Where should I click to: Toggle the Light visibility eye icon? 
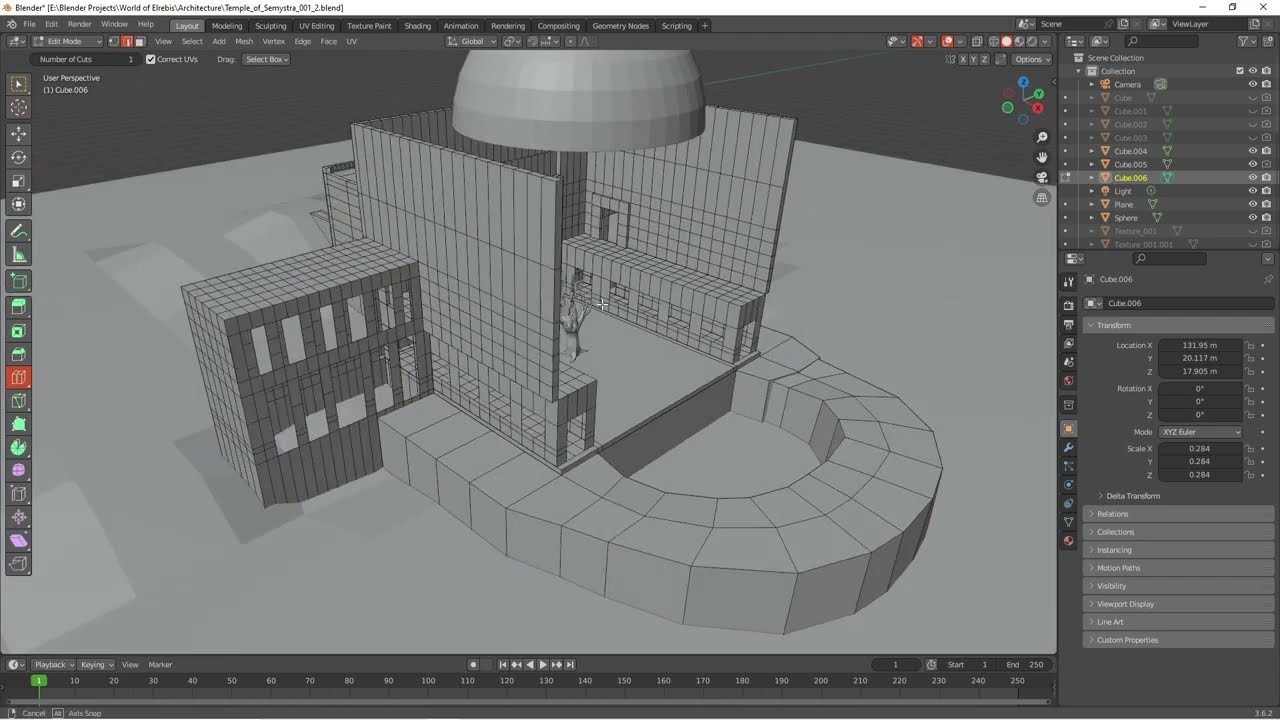click(x=1252, y=191)
